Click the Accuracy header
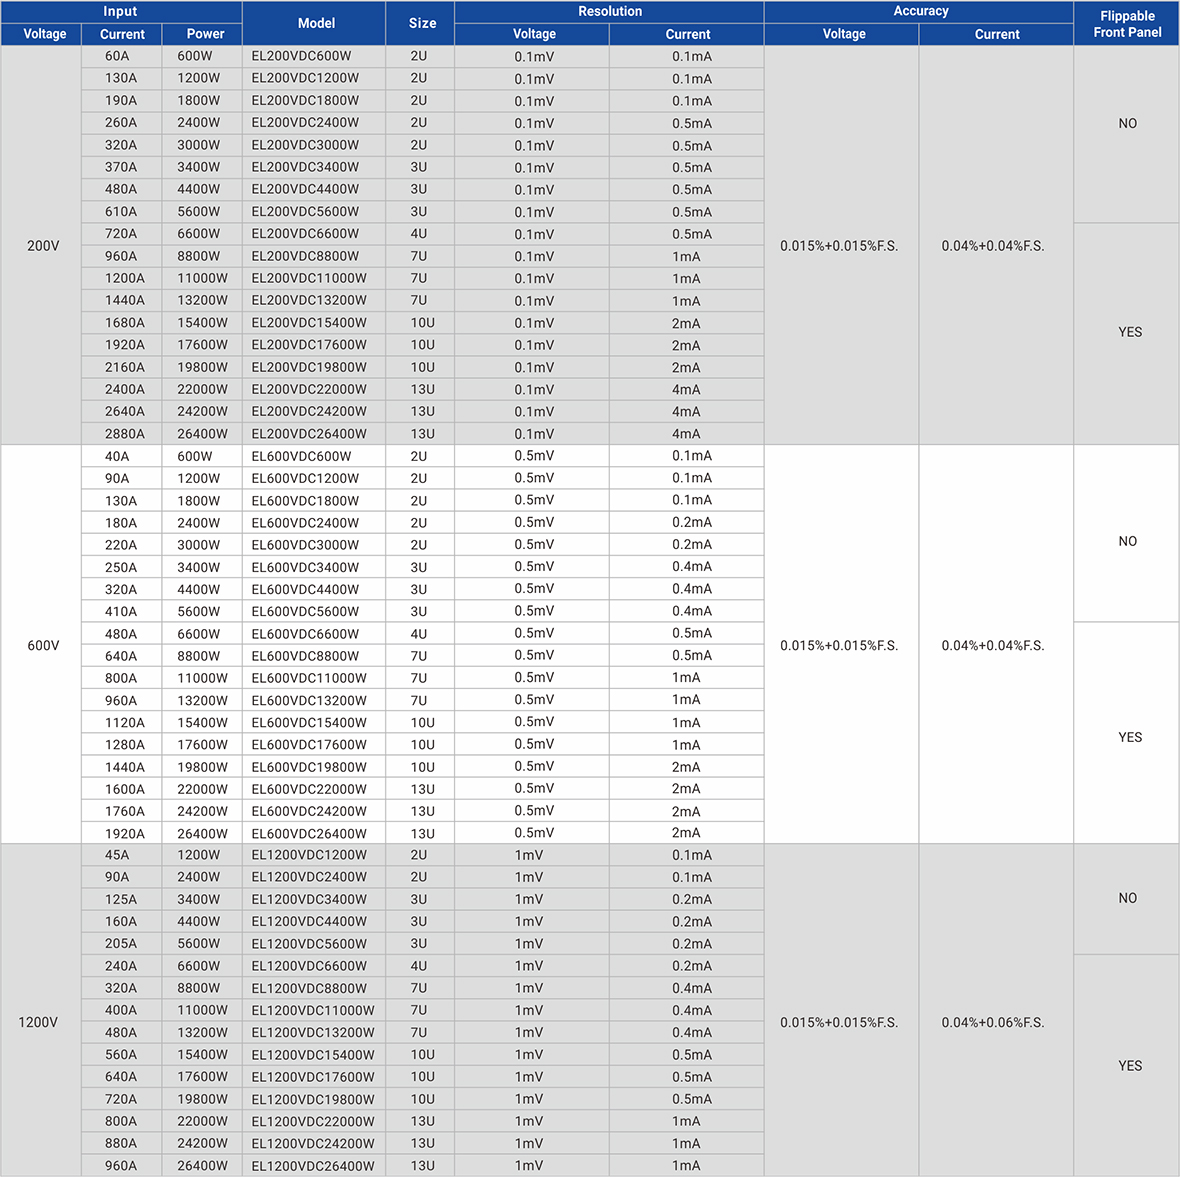The height and width of the screenshot is (1177, 1180). pos(920,11)
